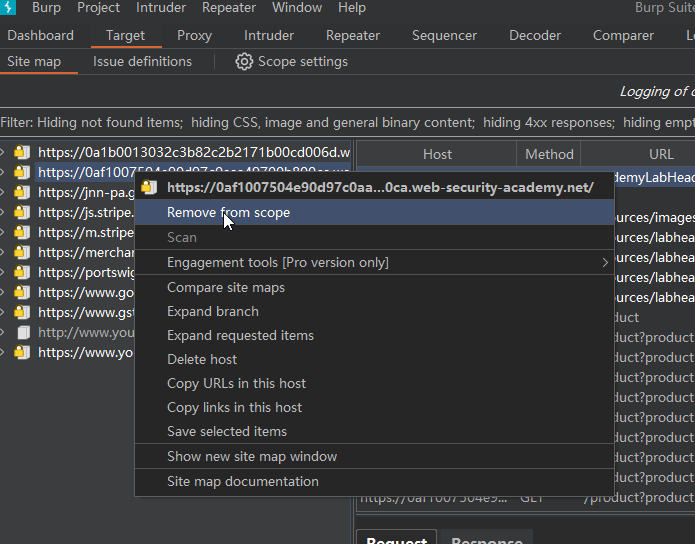Click lock icon beside jnn-pa host
The width and height of the screenshot is (695, 544).
coord(22,192)
